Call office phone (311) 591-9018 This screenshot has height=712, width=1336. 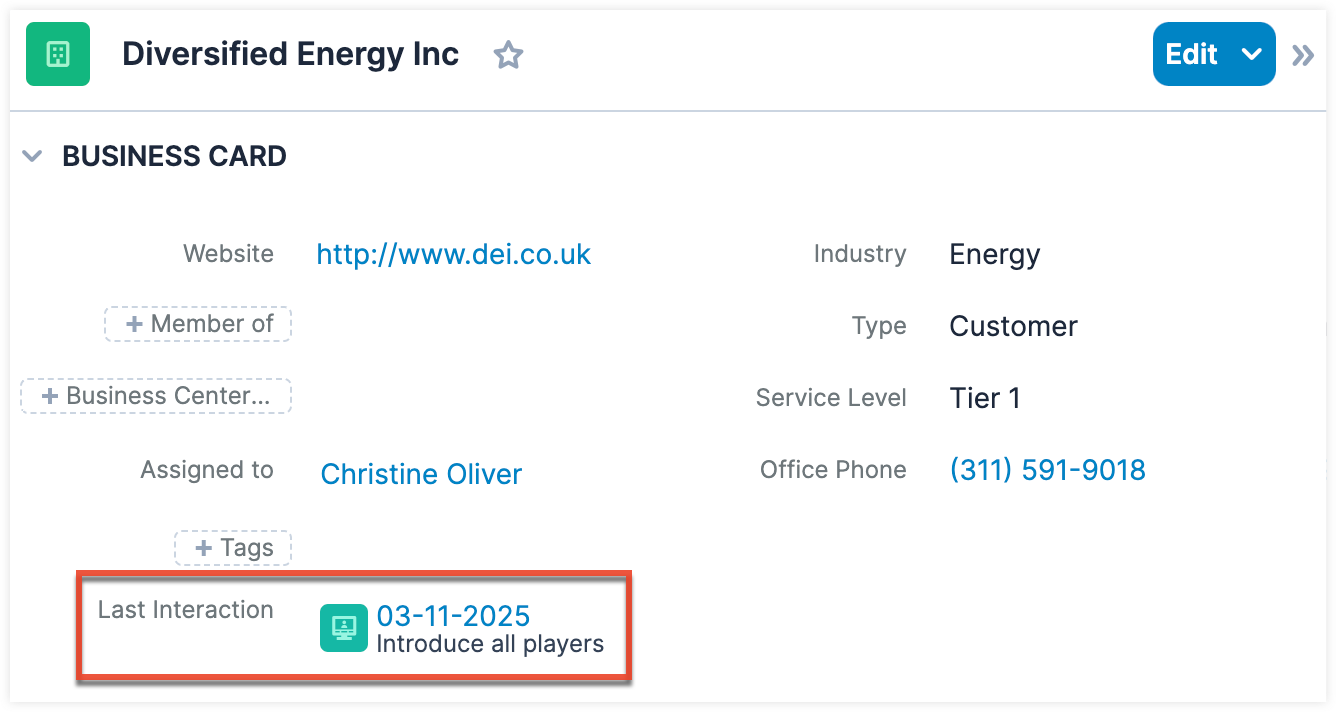(x=1047, y=470)
